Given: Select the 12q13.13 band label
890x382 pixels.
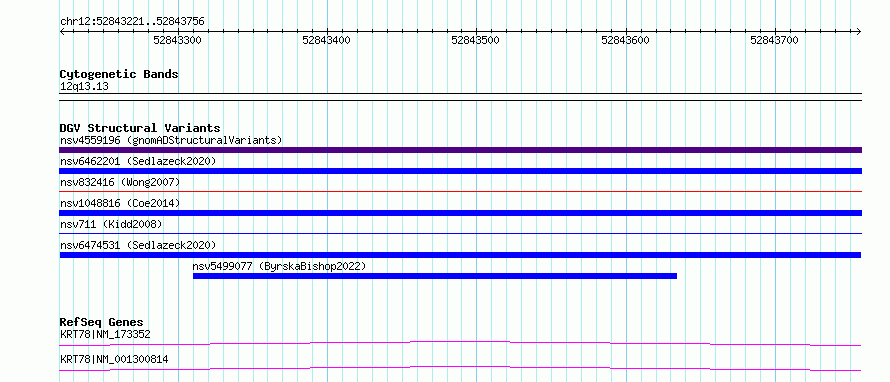Looking at the screenshot, I should coord(84,87).
